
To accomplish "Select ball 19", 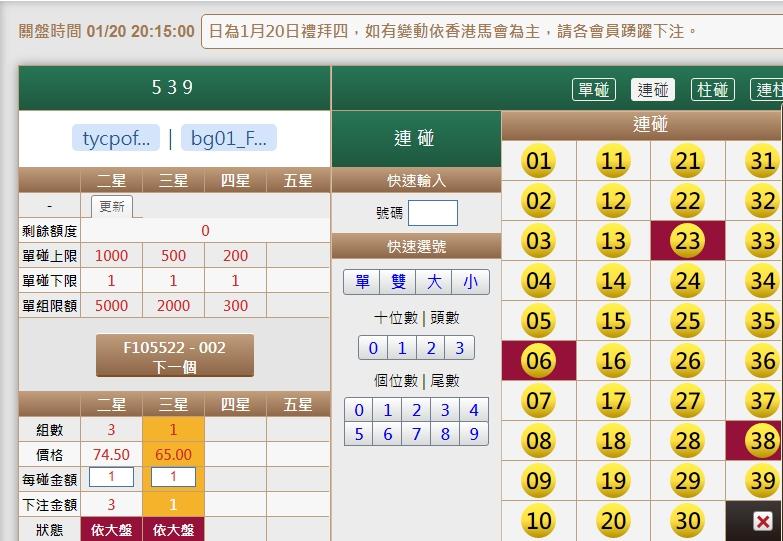I will 613,481.
